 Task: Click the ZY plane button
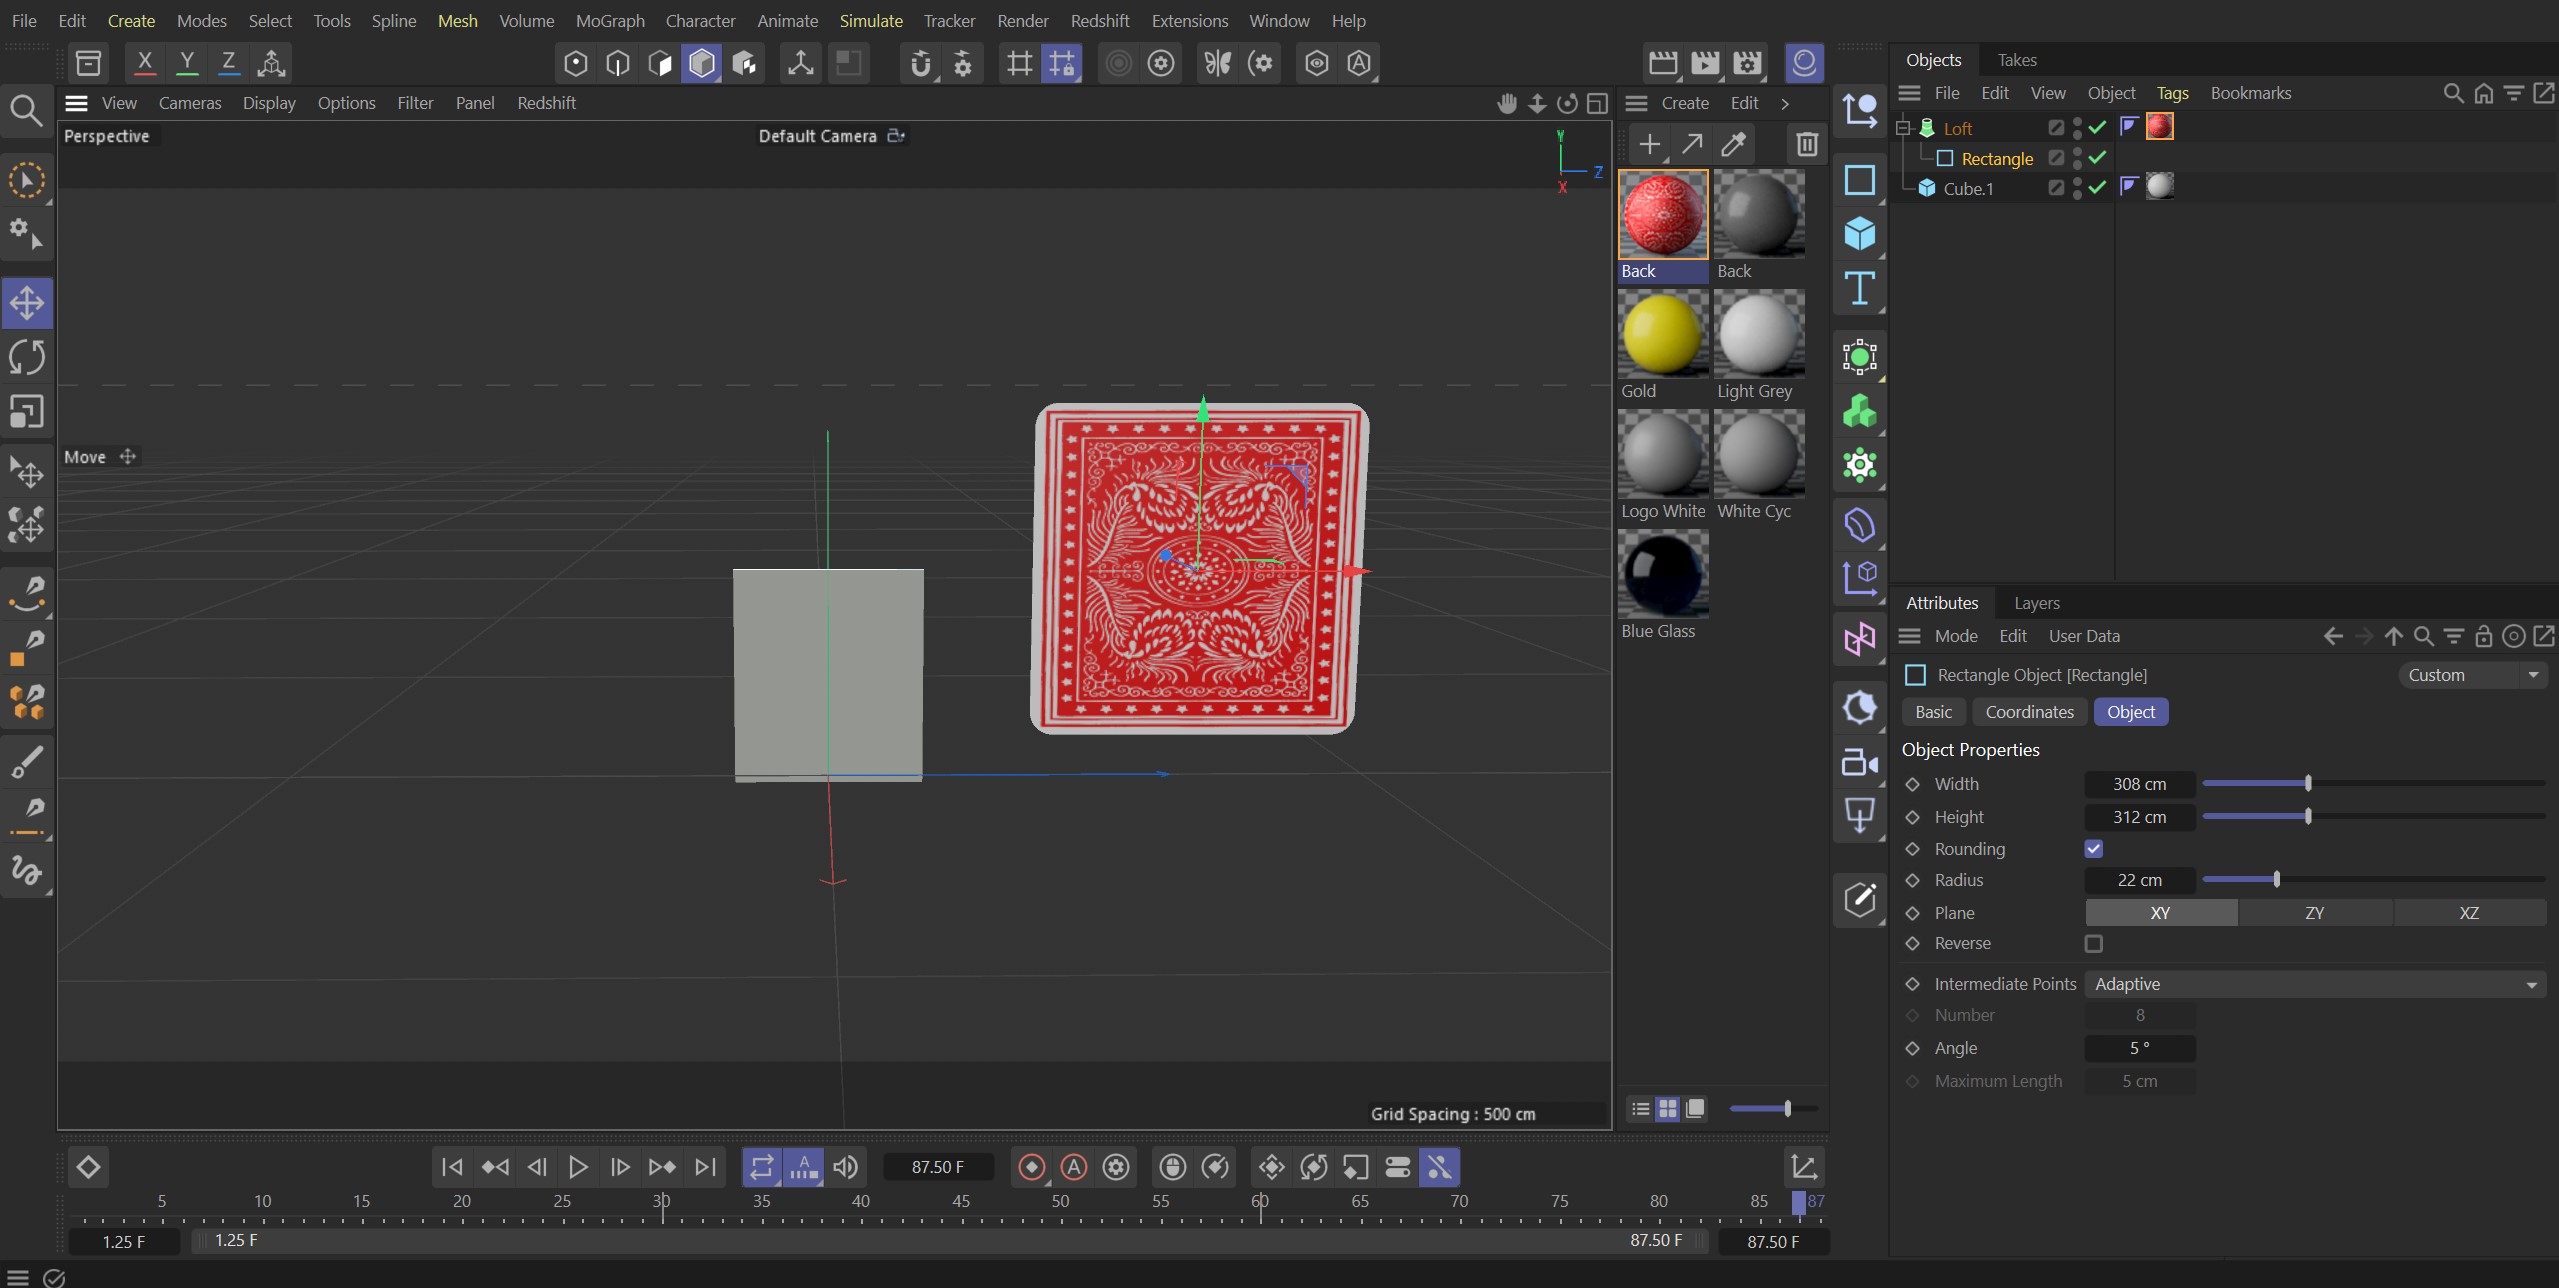[2313, 912]
